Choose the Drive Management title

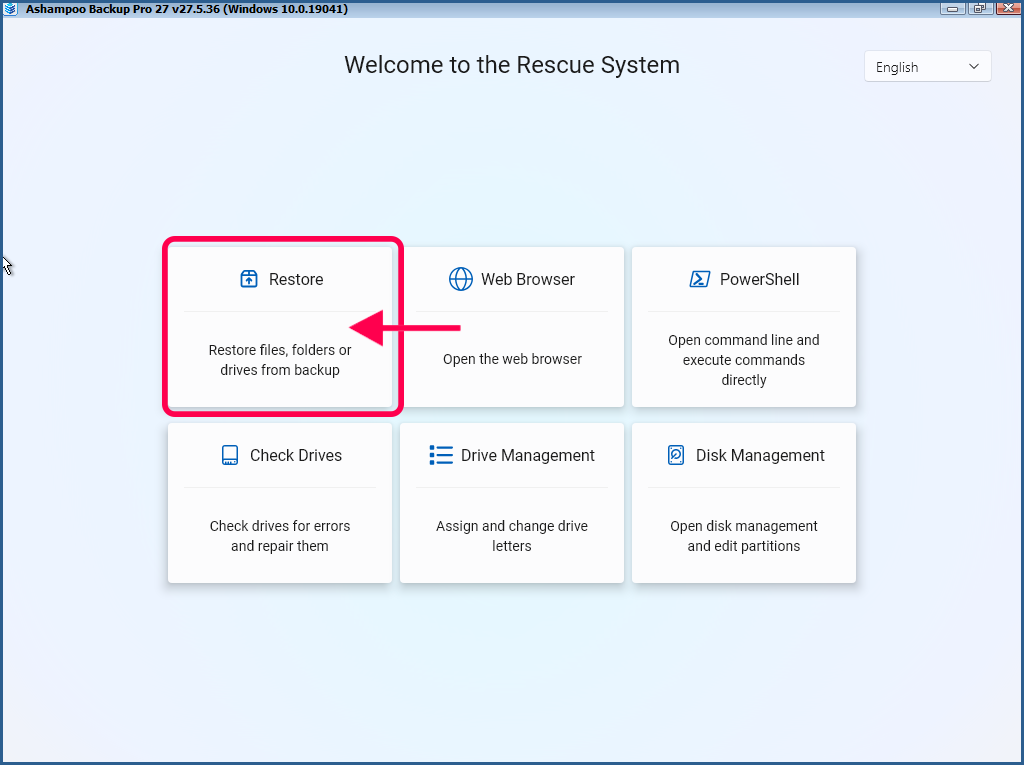click(x=528, y=455)
